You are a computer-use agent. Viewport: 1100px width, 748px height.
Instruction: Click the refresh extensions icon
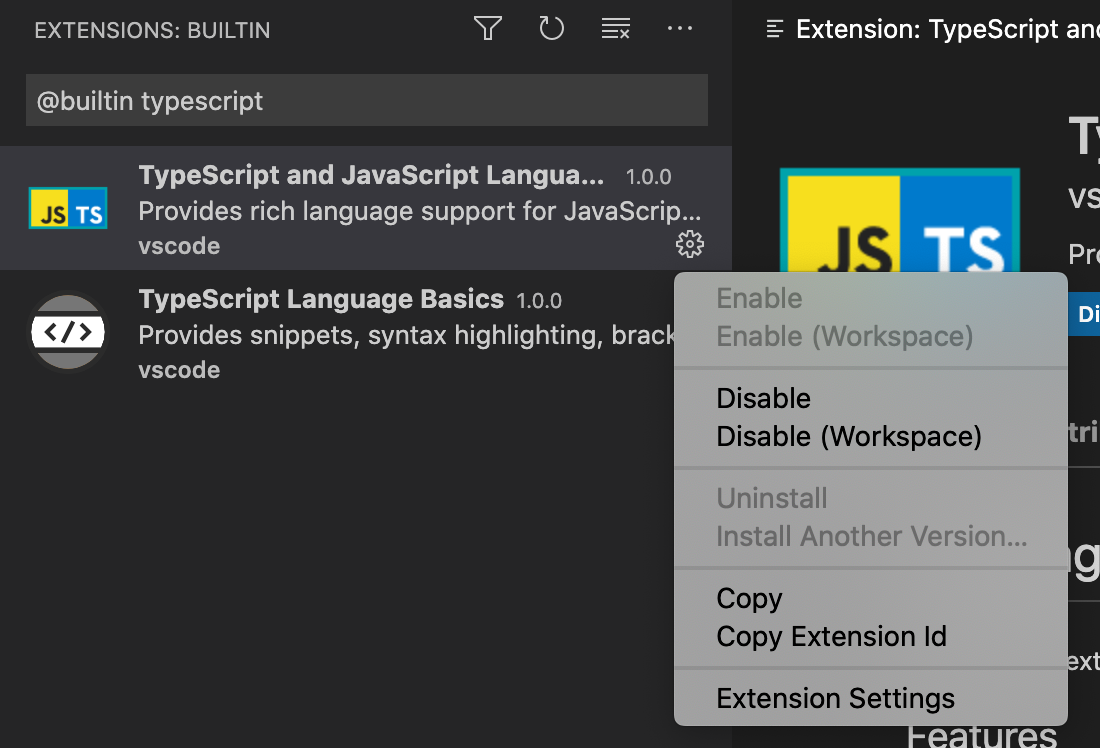551,29
